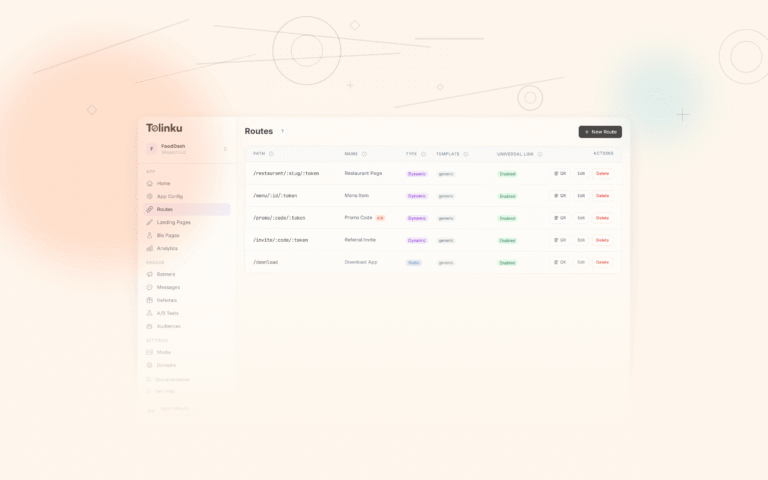Click the path /restaurant/:slug/:token
The width and height of the screenshot is (768, 480).
point(286,173)
